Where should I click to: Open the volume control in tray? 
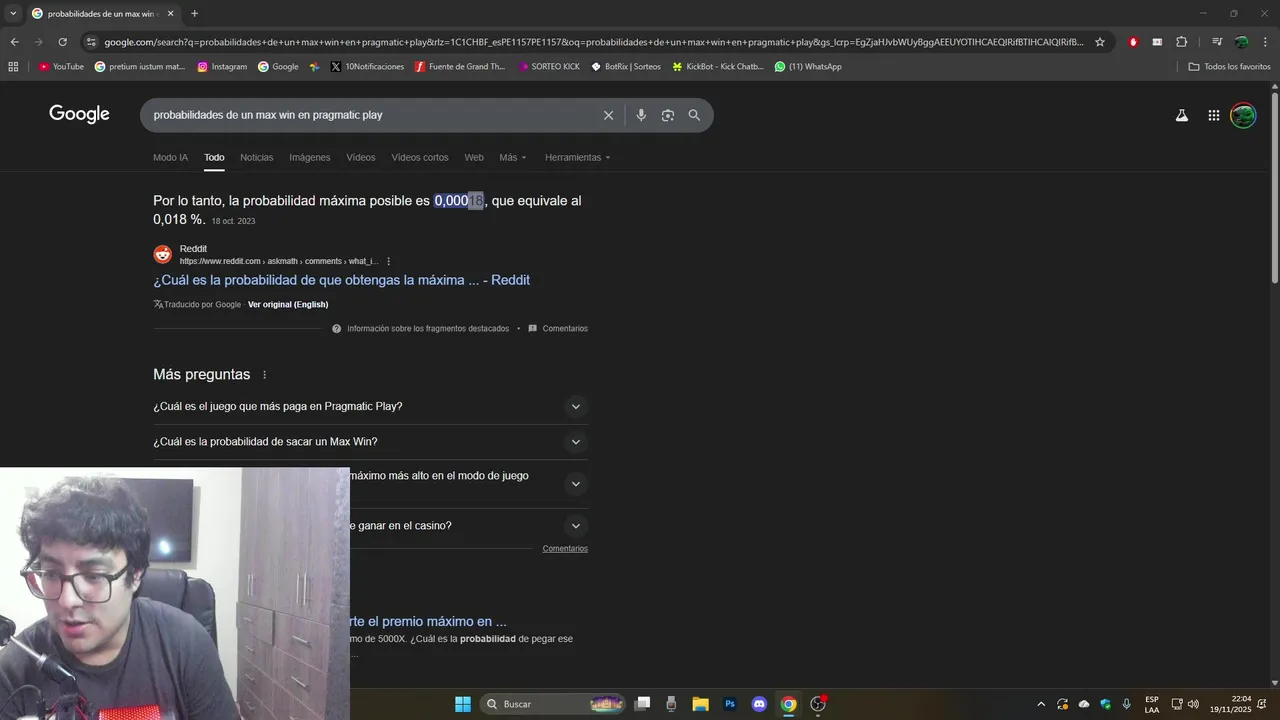coord(1193,704)
